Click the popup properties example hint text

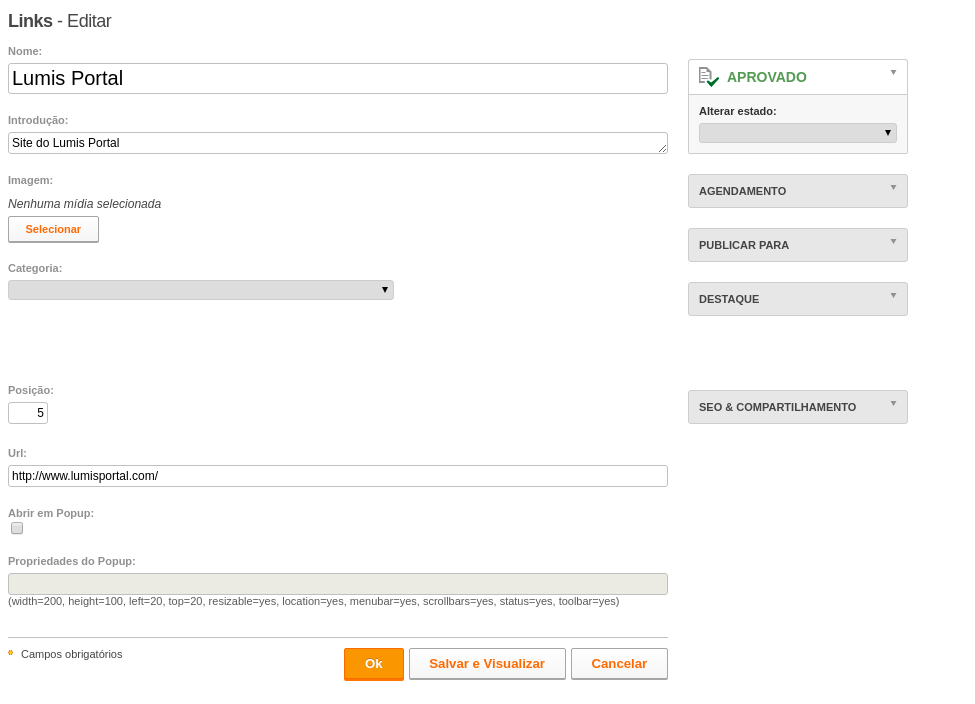click(313, 601)
